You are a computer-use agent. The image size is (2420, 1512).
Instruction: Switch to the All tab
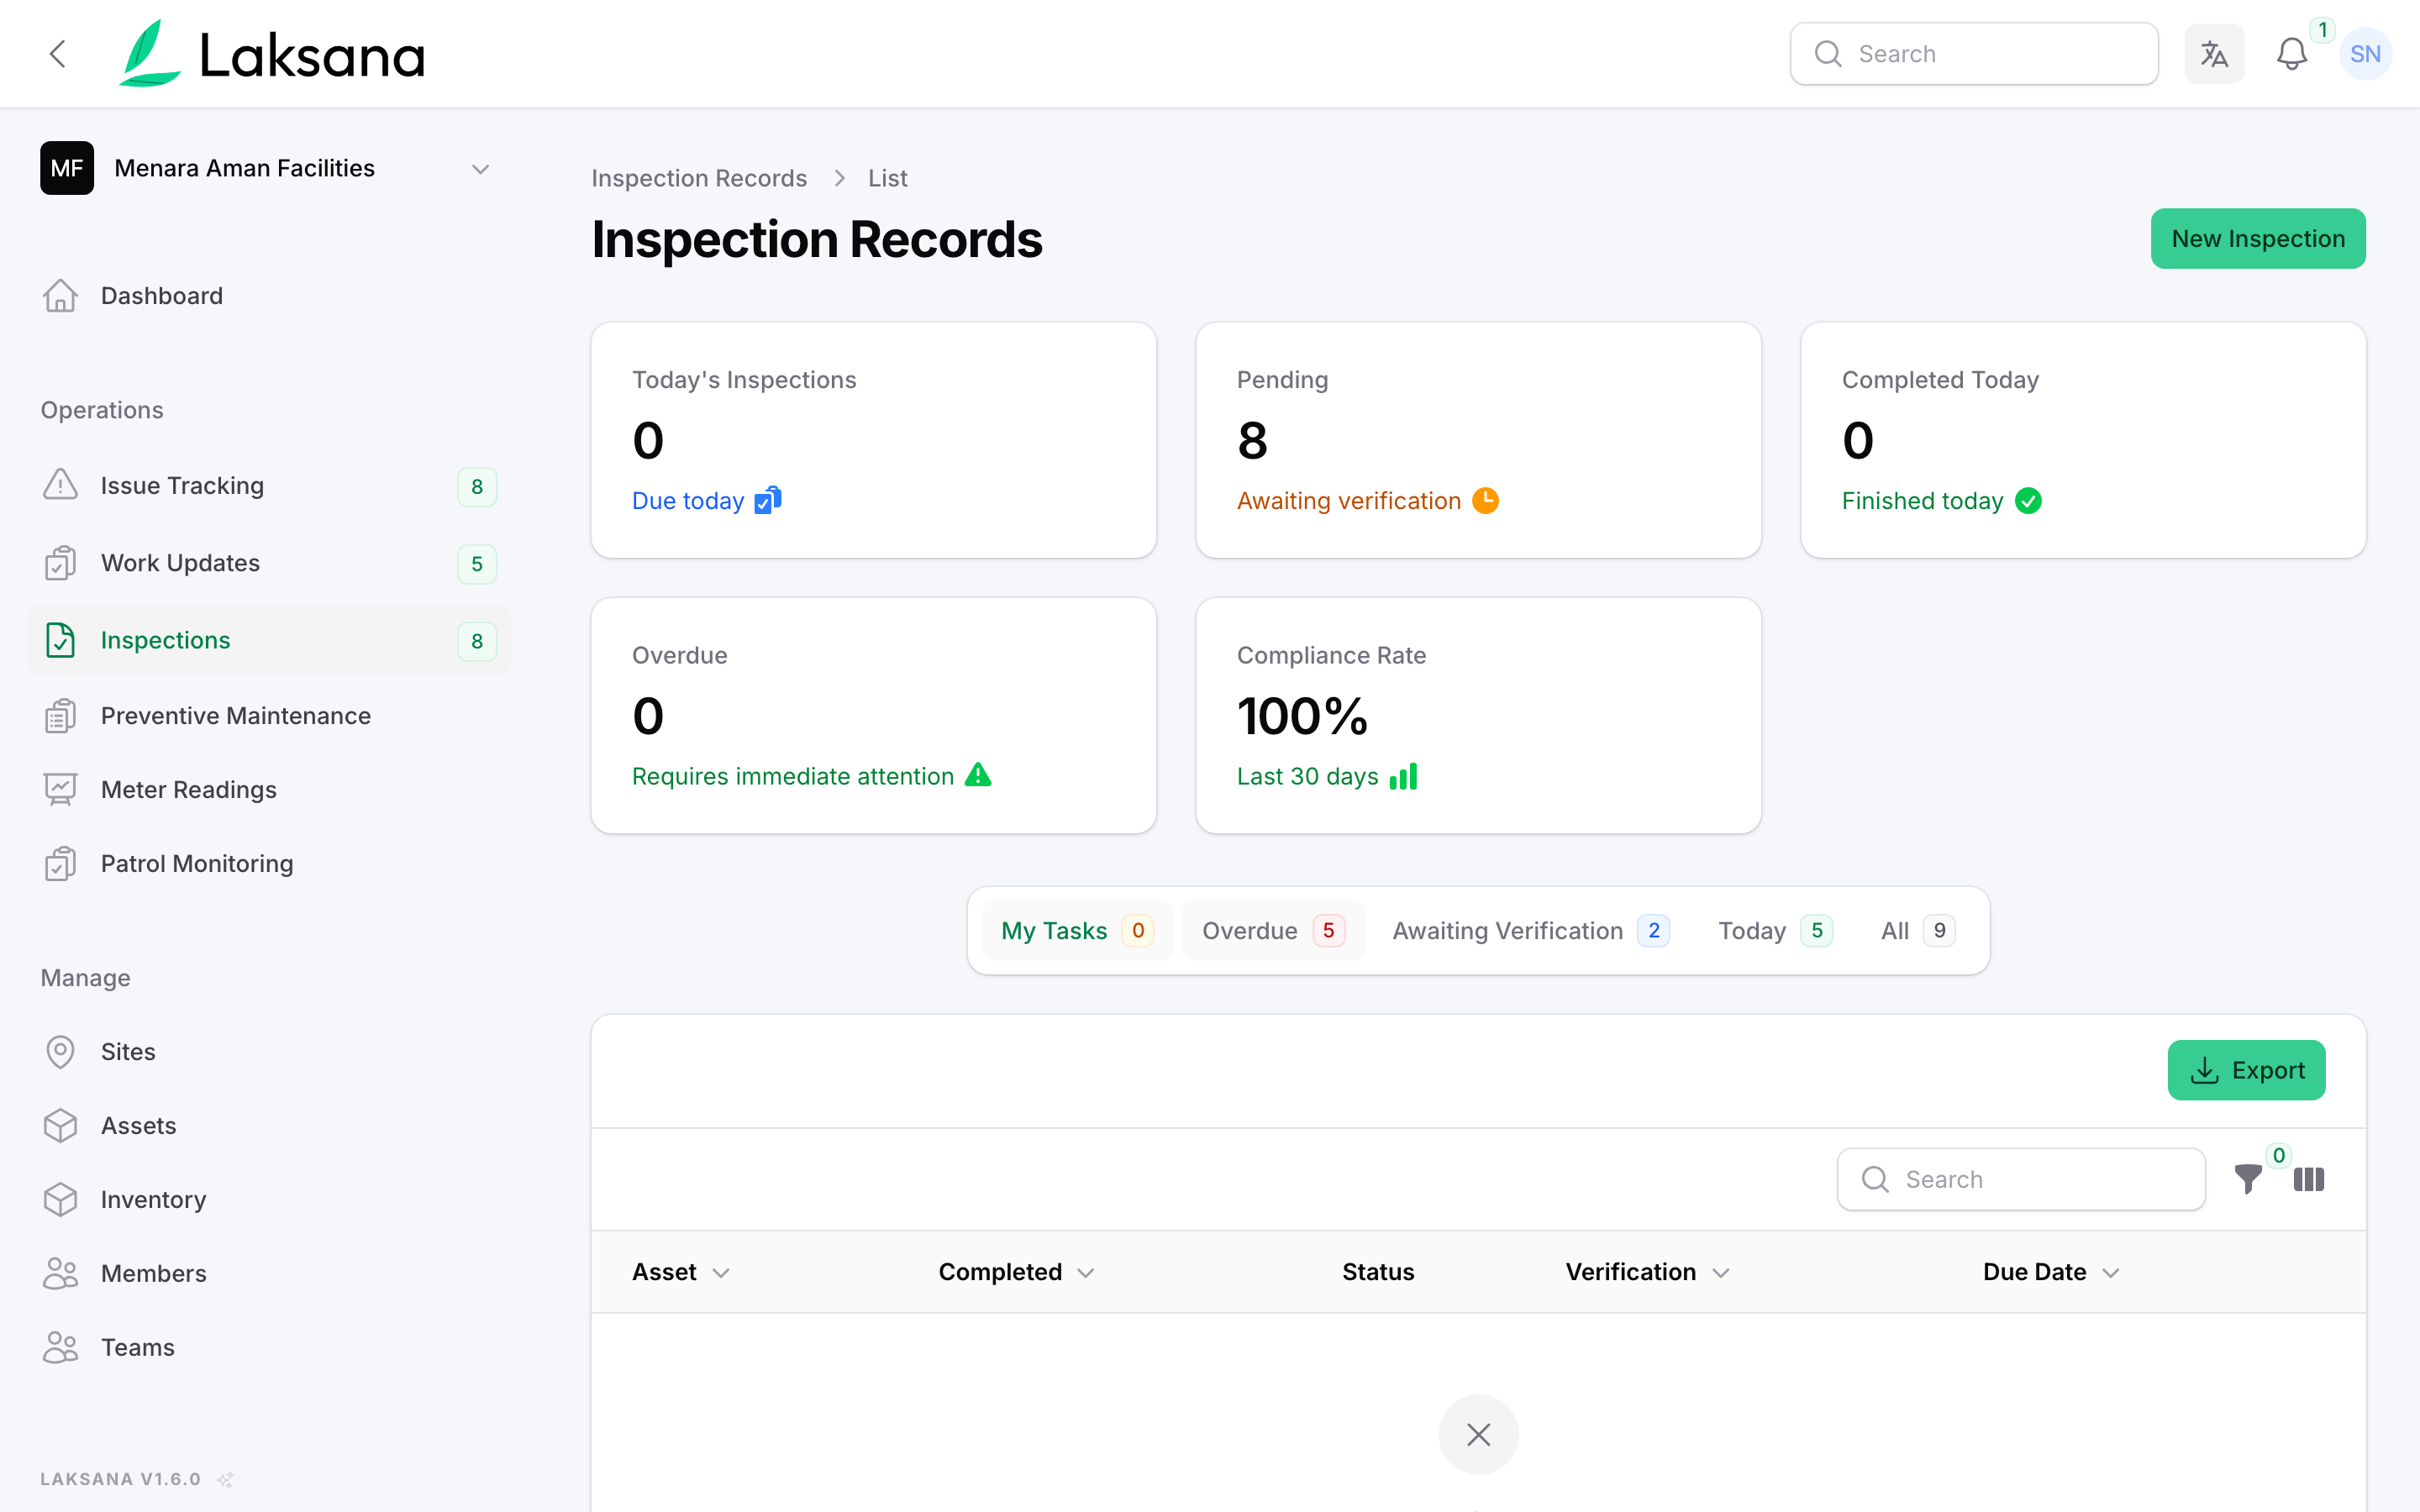pos(1917,931)
